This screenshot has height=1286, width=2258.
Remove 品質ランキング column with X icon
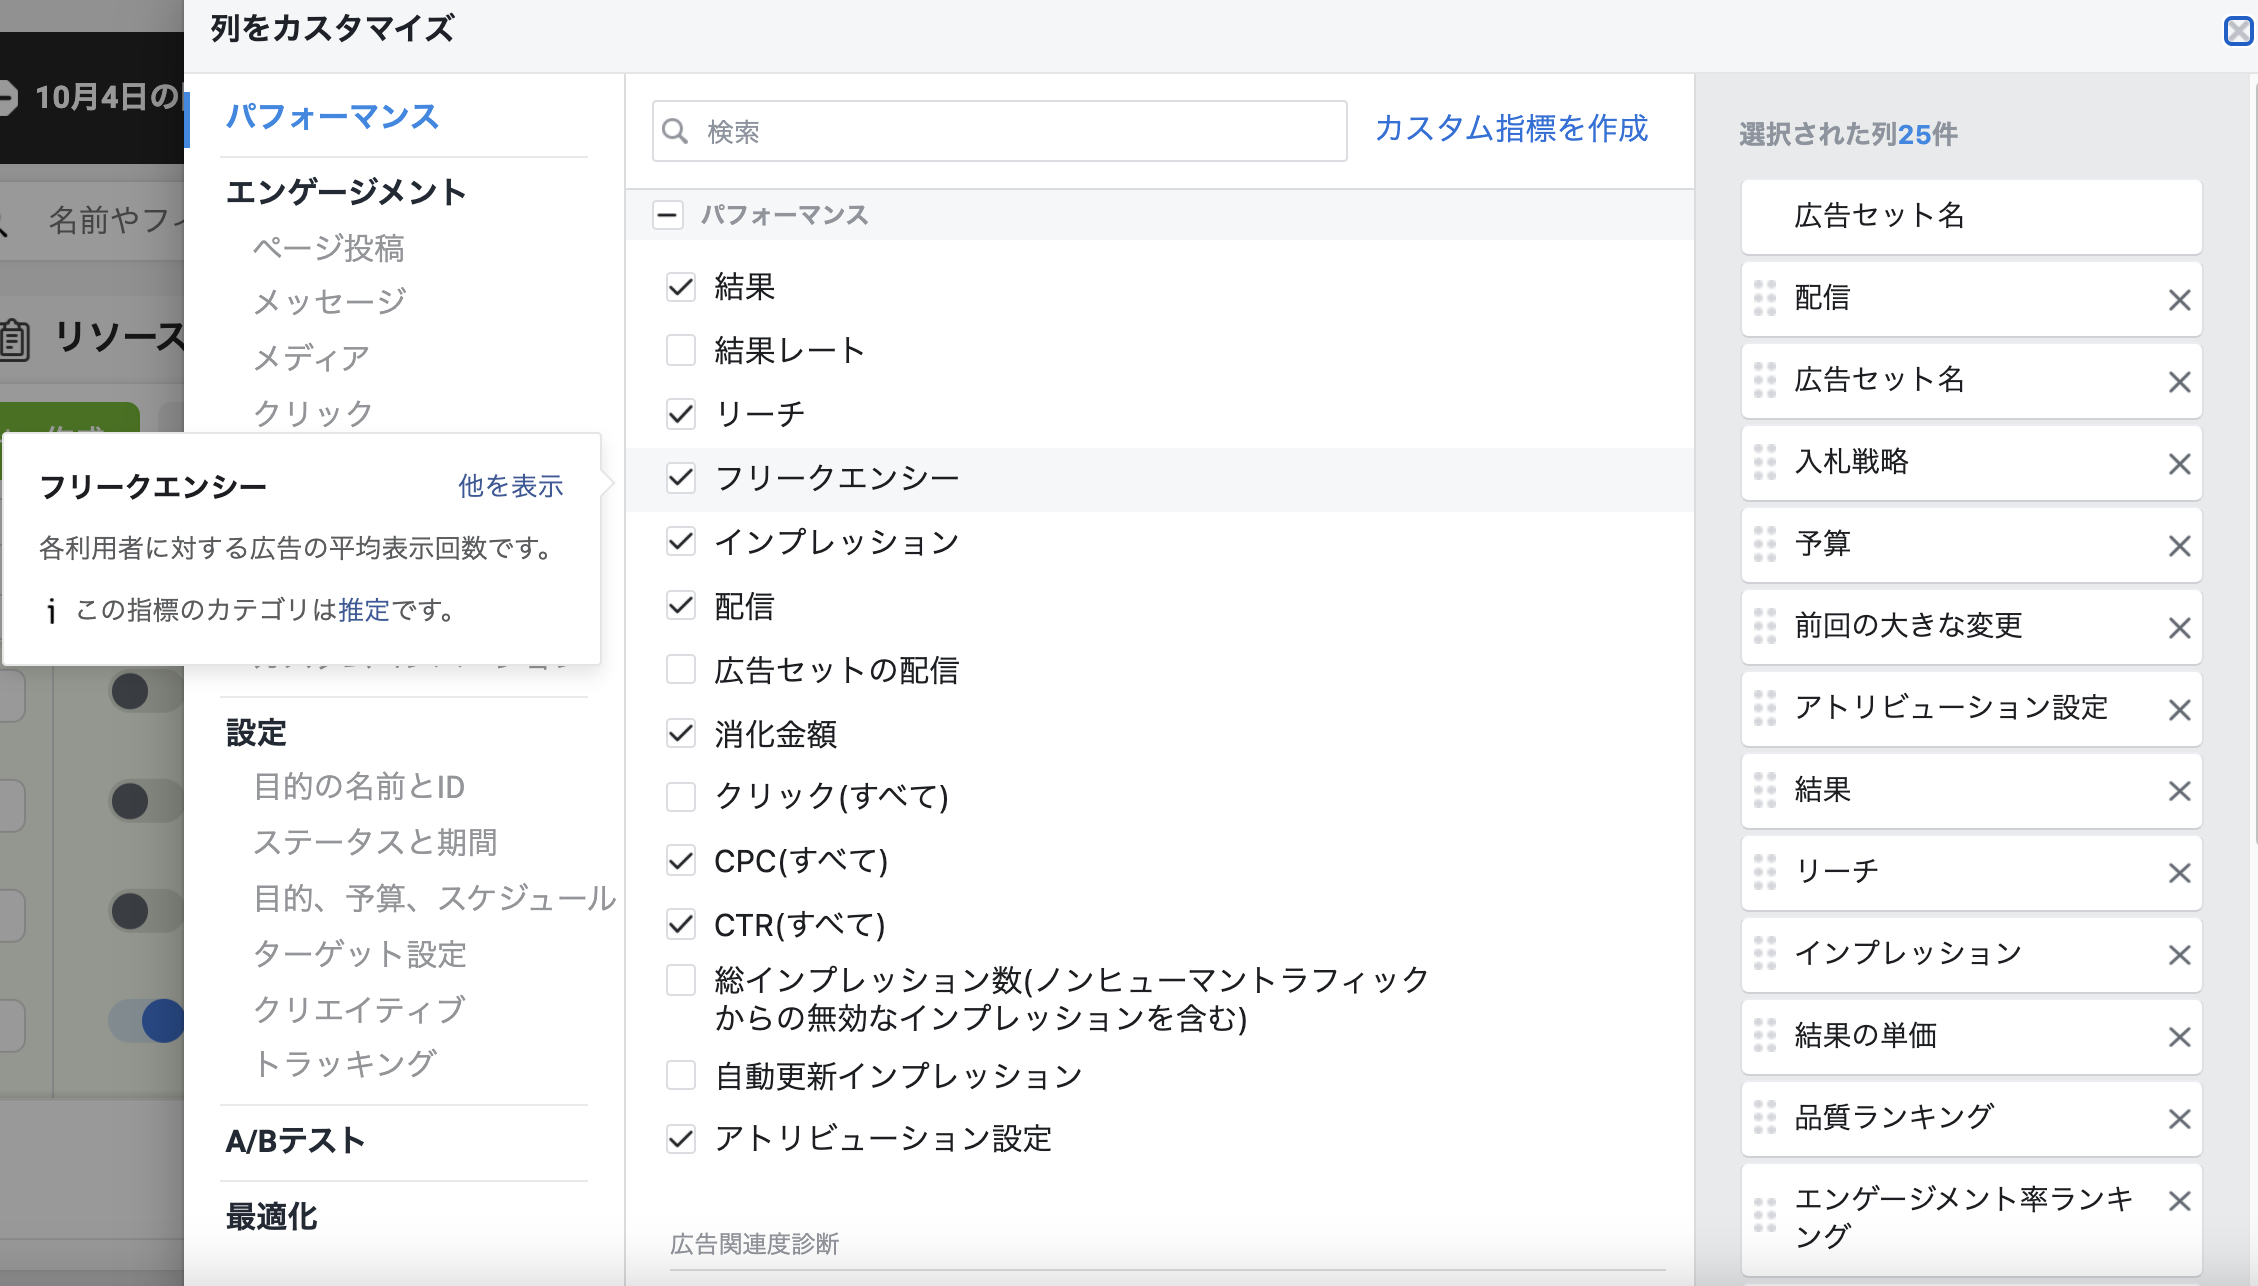coord(2179,1119)
